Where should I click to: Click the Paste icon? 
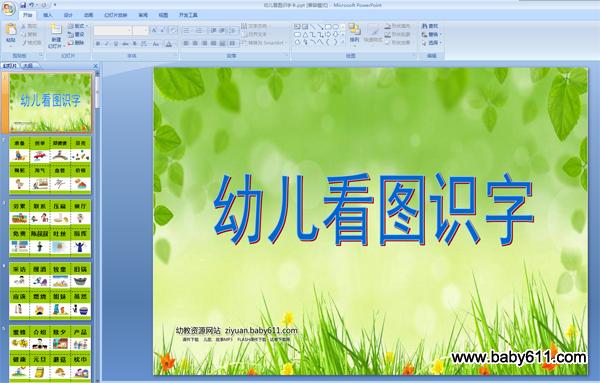[11, 33]
